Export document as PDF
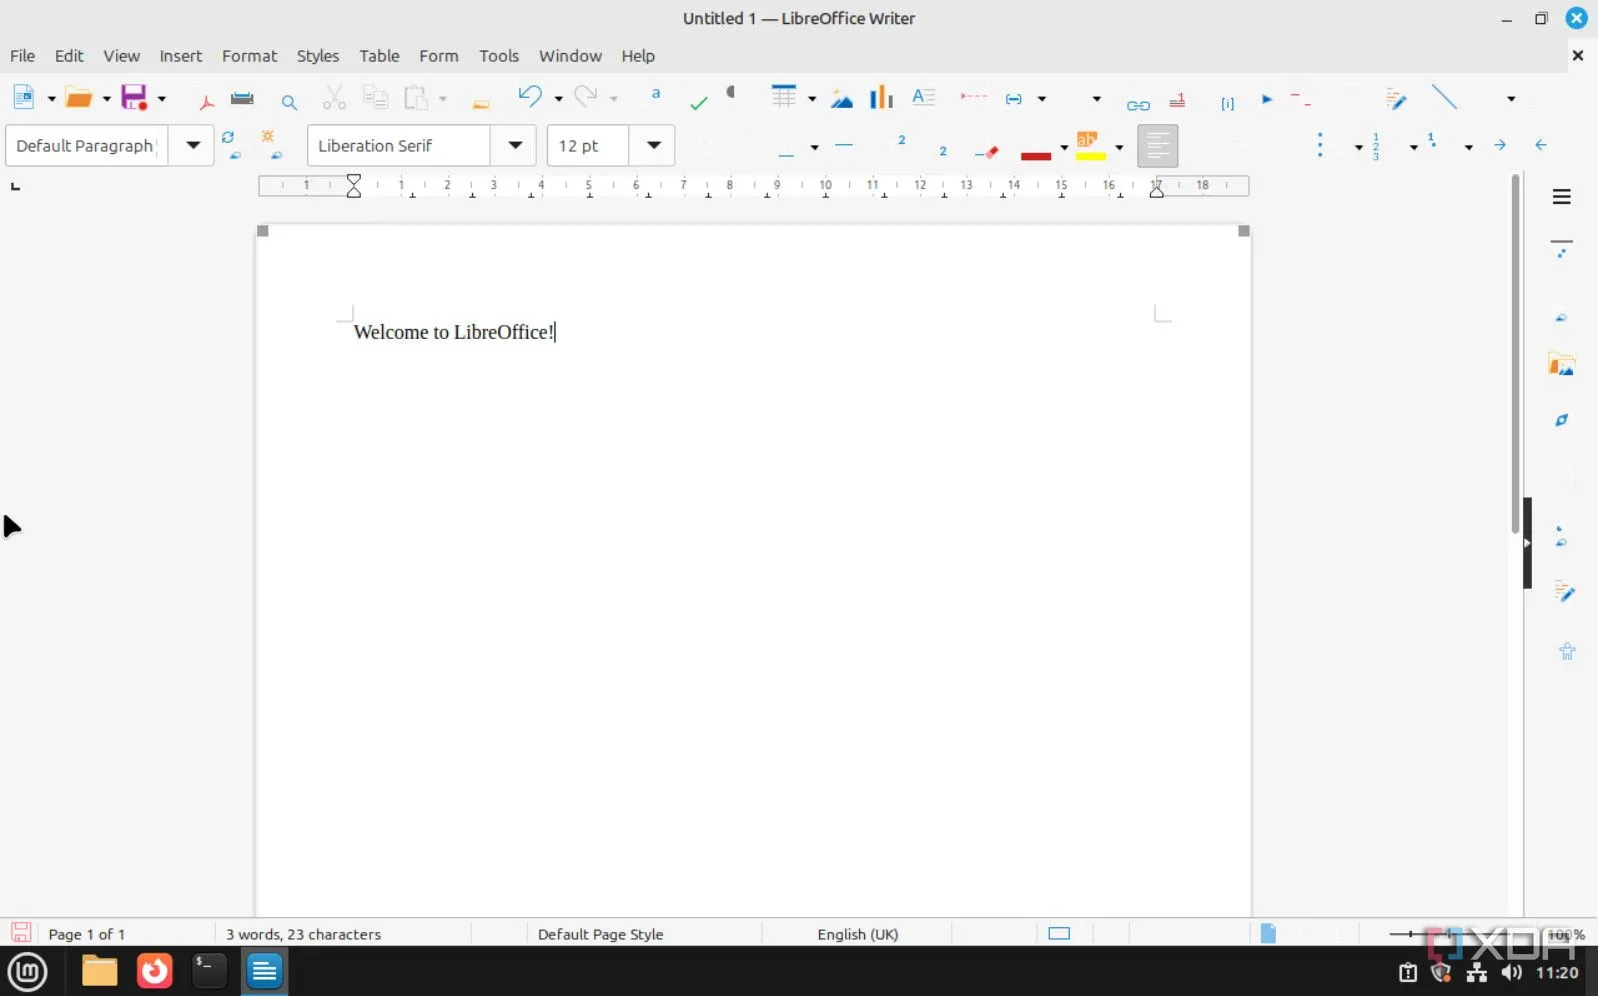The height and width of the screenshot is (996, 1598). [x=207, y=100]
